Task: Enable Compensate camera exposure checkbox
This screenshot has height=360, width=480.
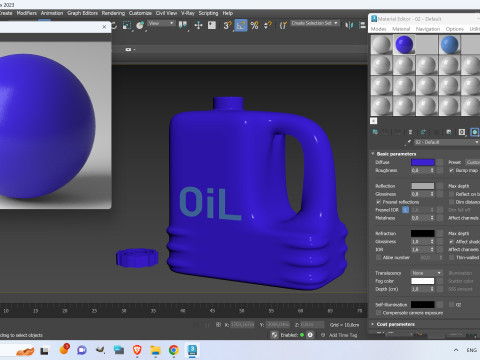Action: click(379, 313)
